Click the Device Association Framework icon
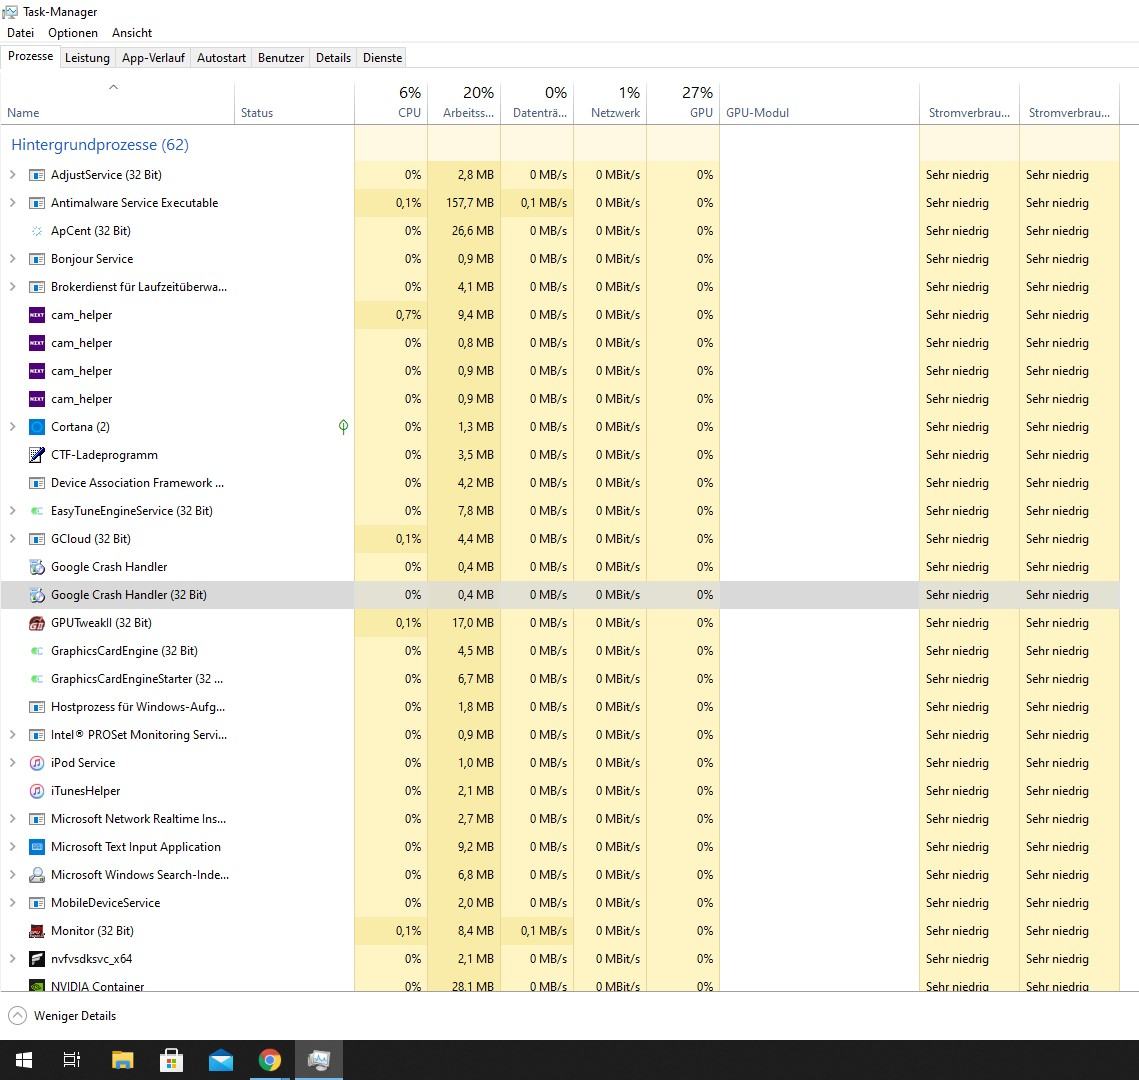 tap(36, 483)
